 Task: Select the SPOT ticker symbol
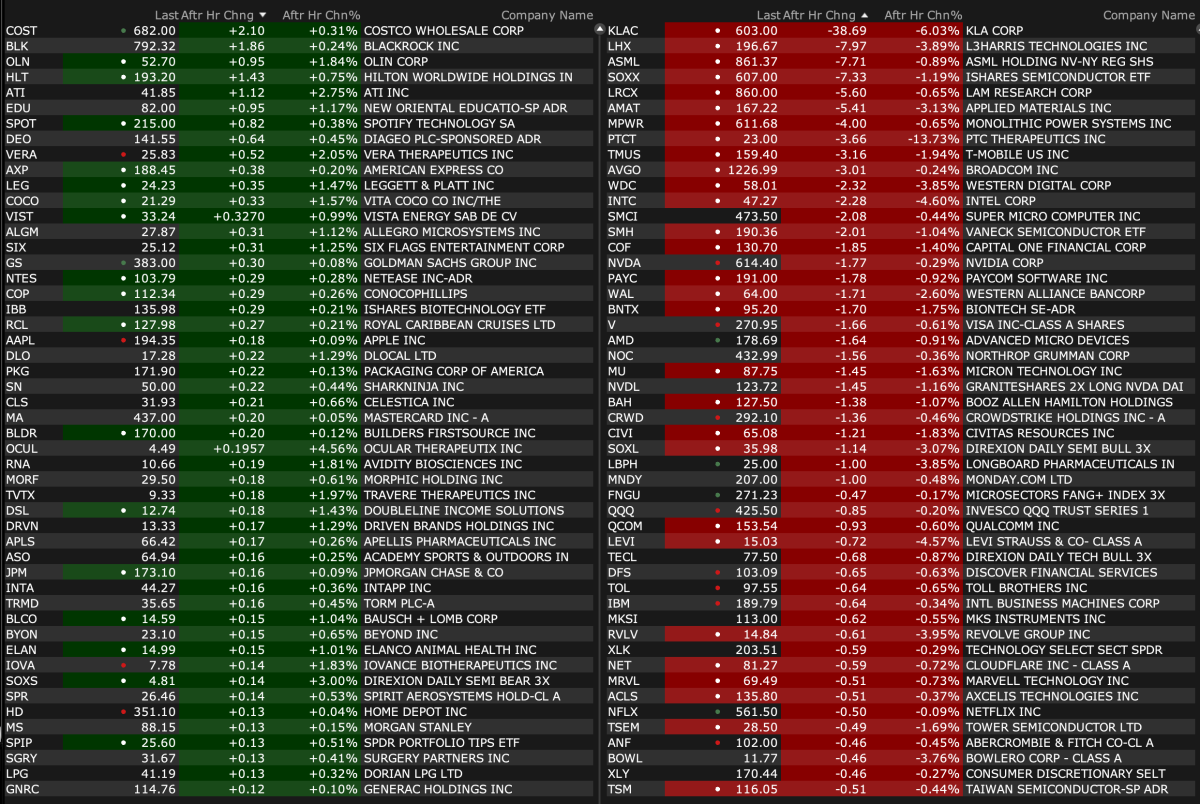point(20,124)
